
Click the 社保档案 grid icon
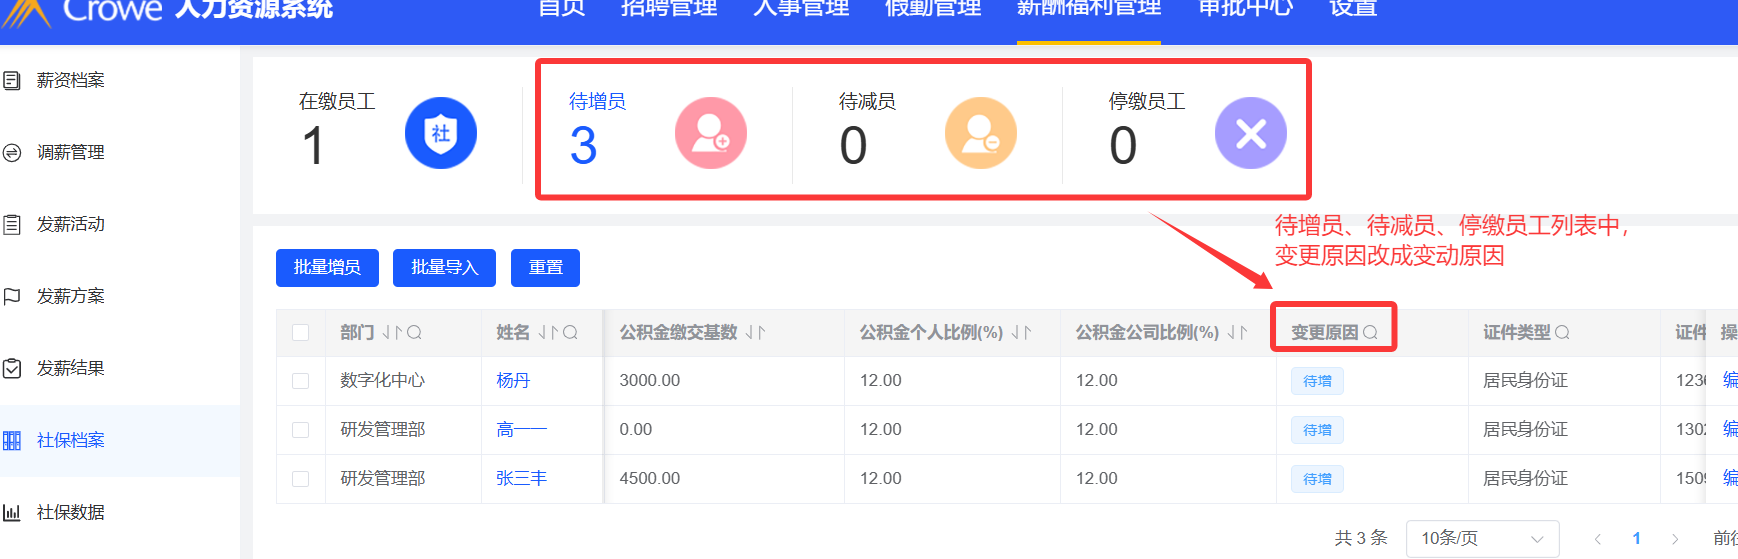pos(12,440)
